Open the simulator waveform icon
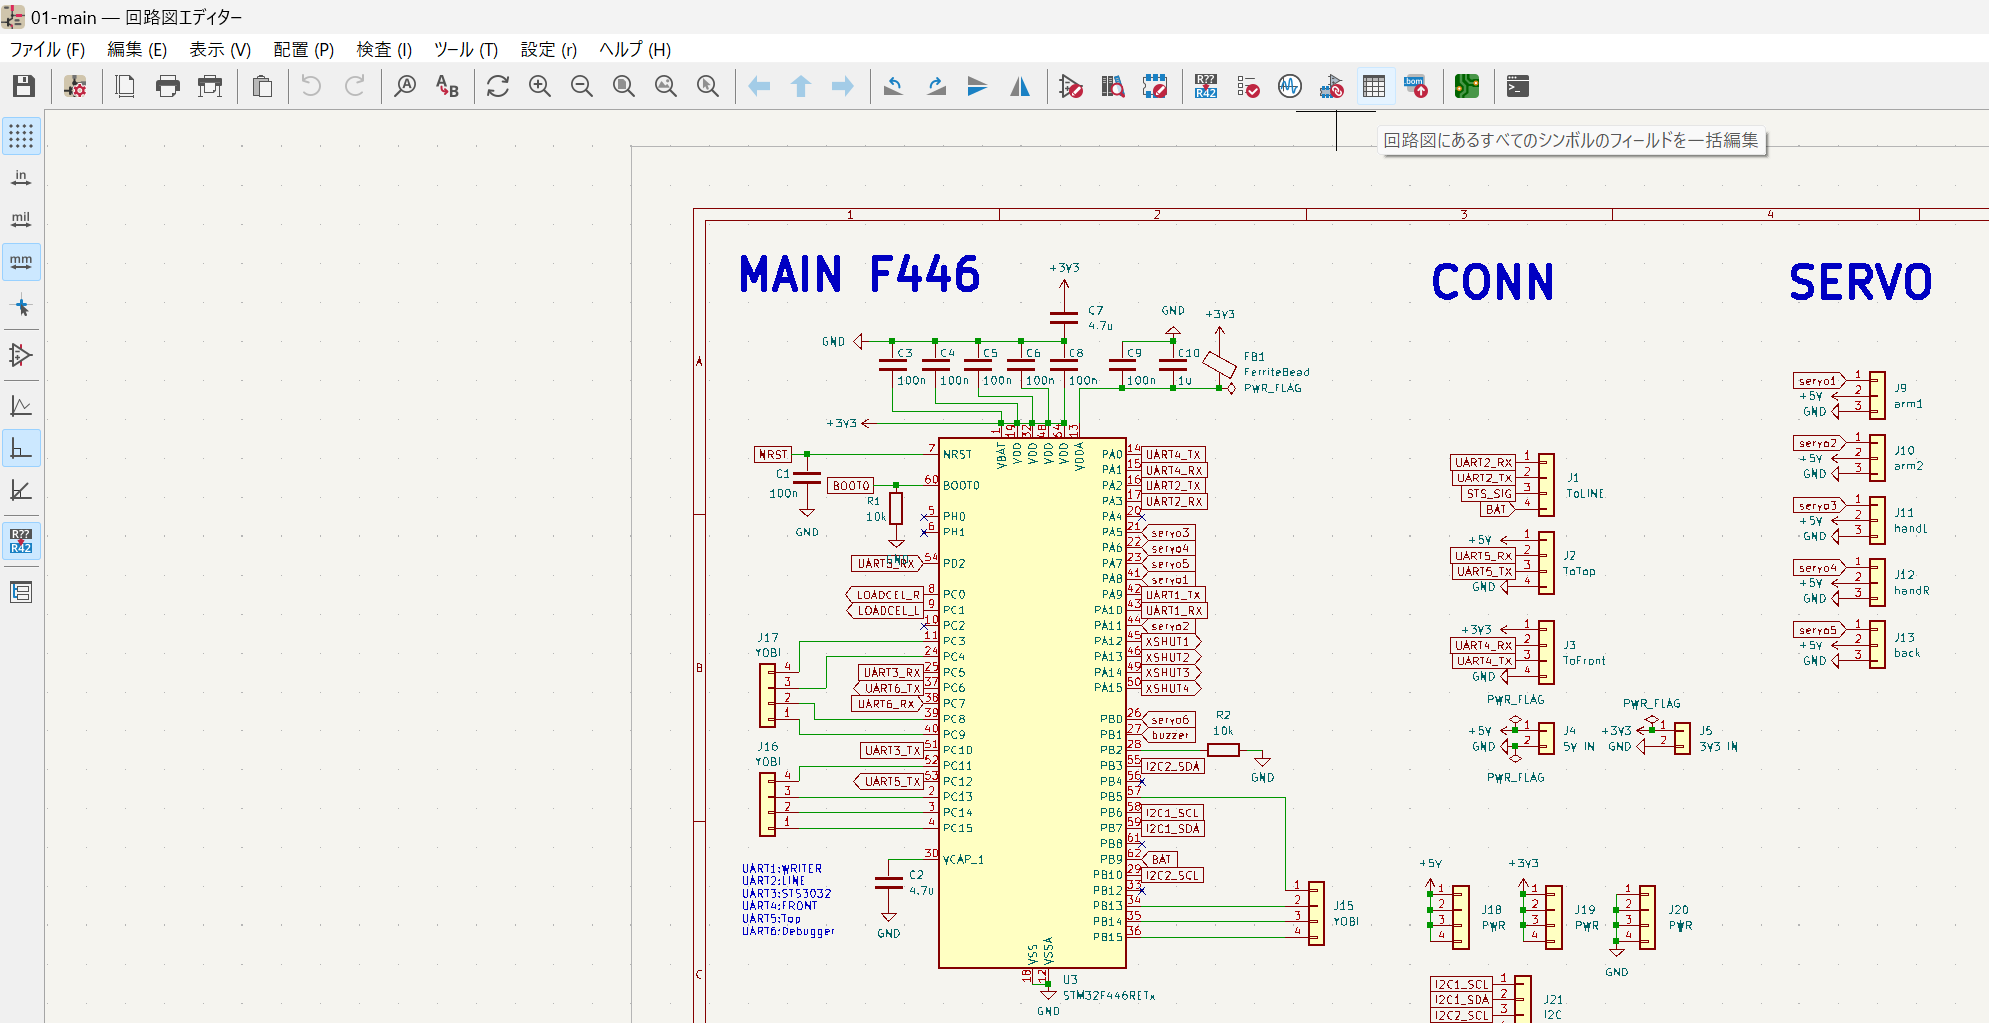 pos(1290,87)
